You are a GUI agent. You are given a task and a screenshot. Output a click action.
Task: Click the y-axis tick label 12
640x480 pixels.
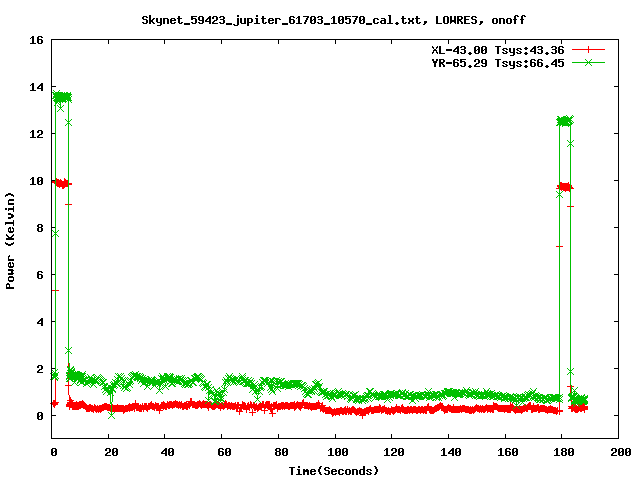[36, 134]
